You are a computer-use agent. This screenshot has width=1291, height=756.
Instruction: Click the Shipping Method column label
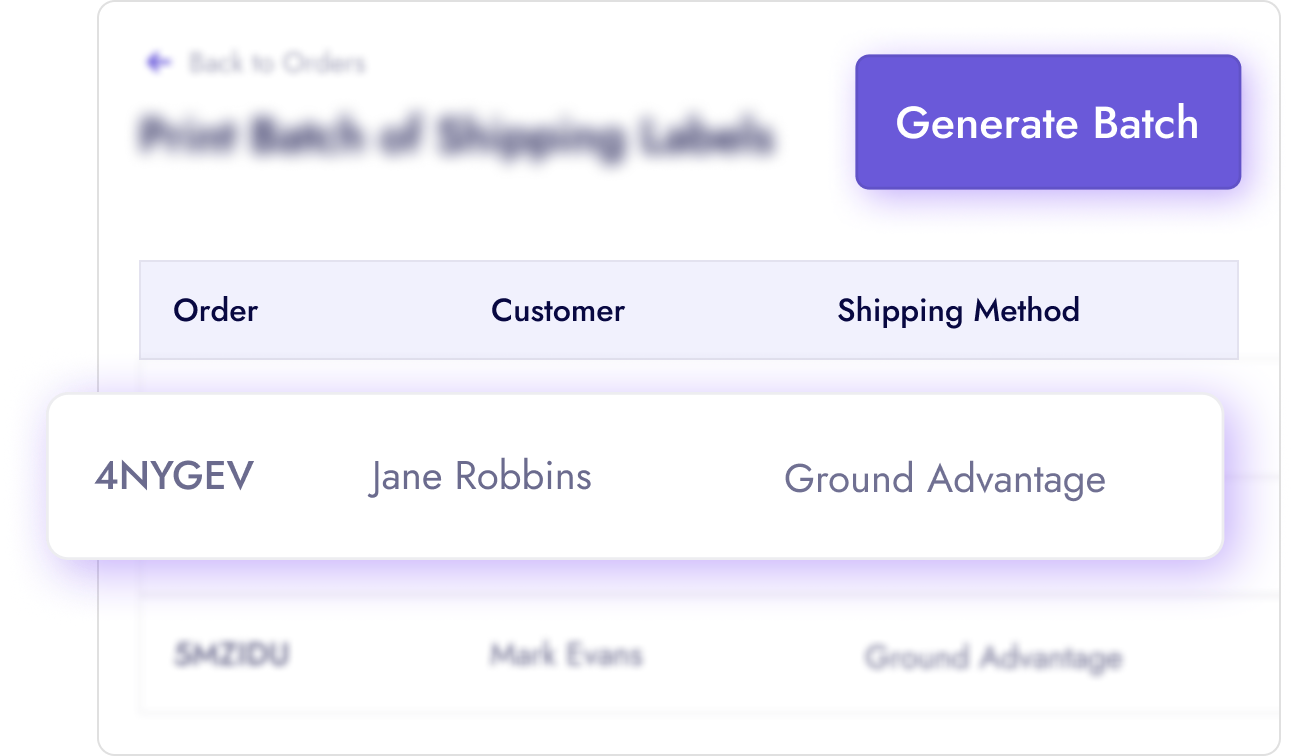(958, 311)
